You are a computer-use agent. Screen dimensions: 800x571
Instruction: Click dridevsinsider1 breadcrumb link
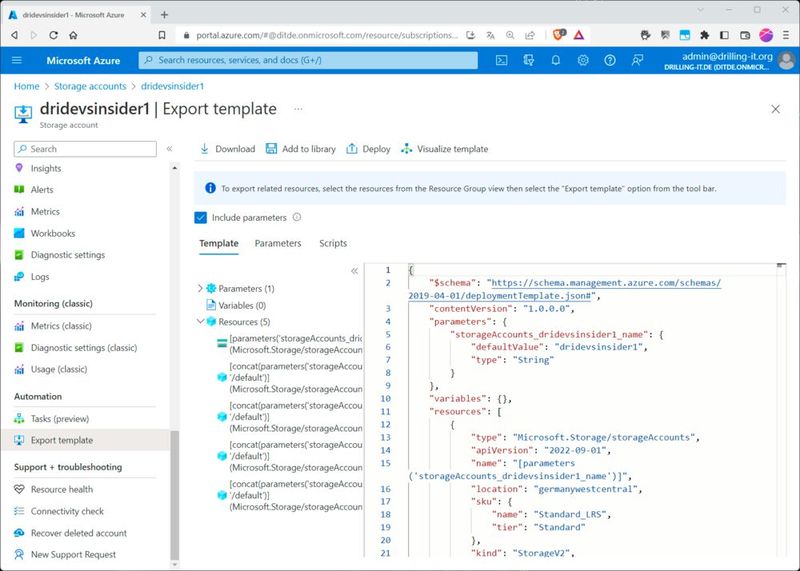pyautogui.click(x=172, y=86)
